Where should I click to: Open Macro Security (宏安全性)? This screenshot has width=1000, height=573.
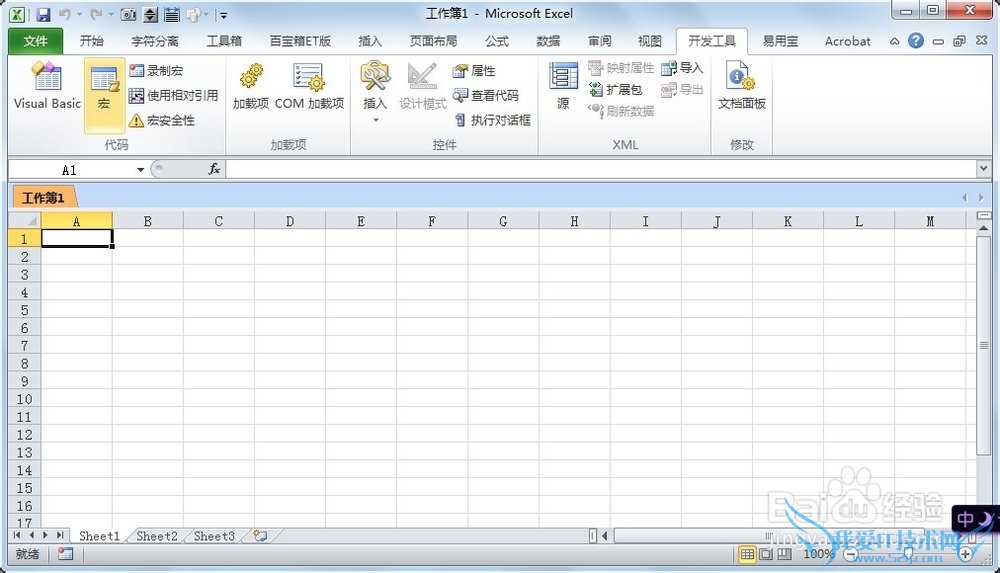pos(162,120)
